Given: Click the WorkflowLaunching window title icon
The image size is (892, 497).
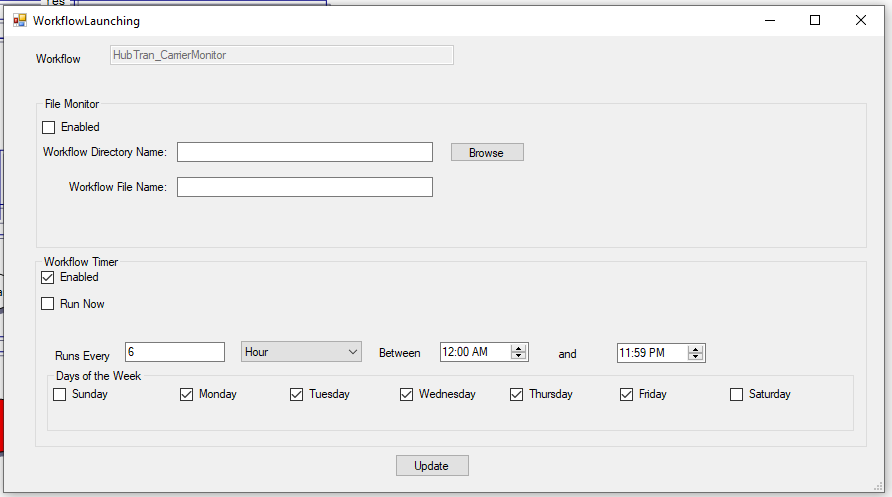Looking at the screenshot, I should (x=20, y=20).
